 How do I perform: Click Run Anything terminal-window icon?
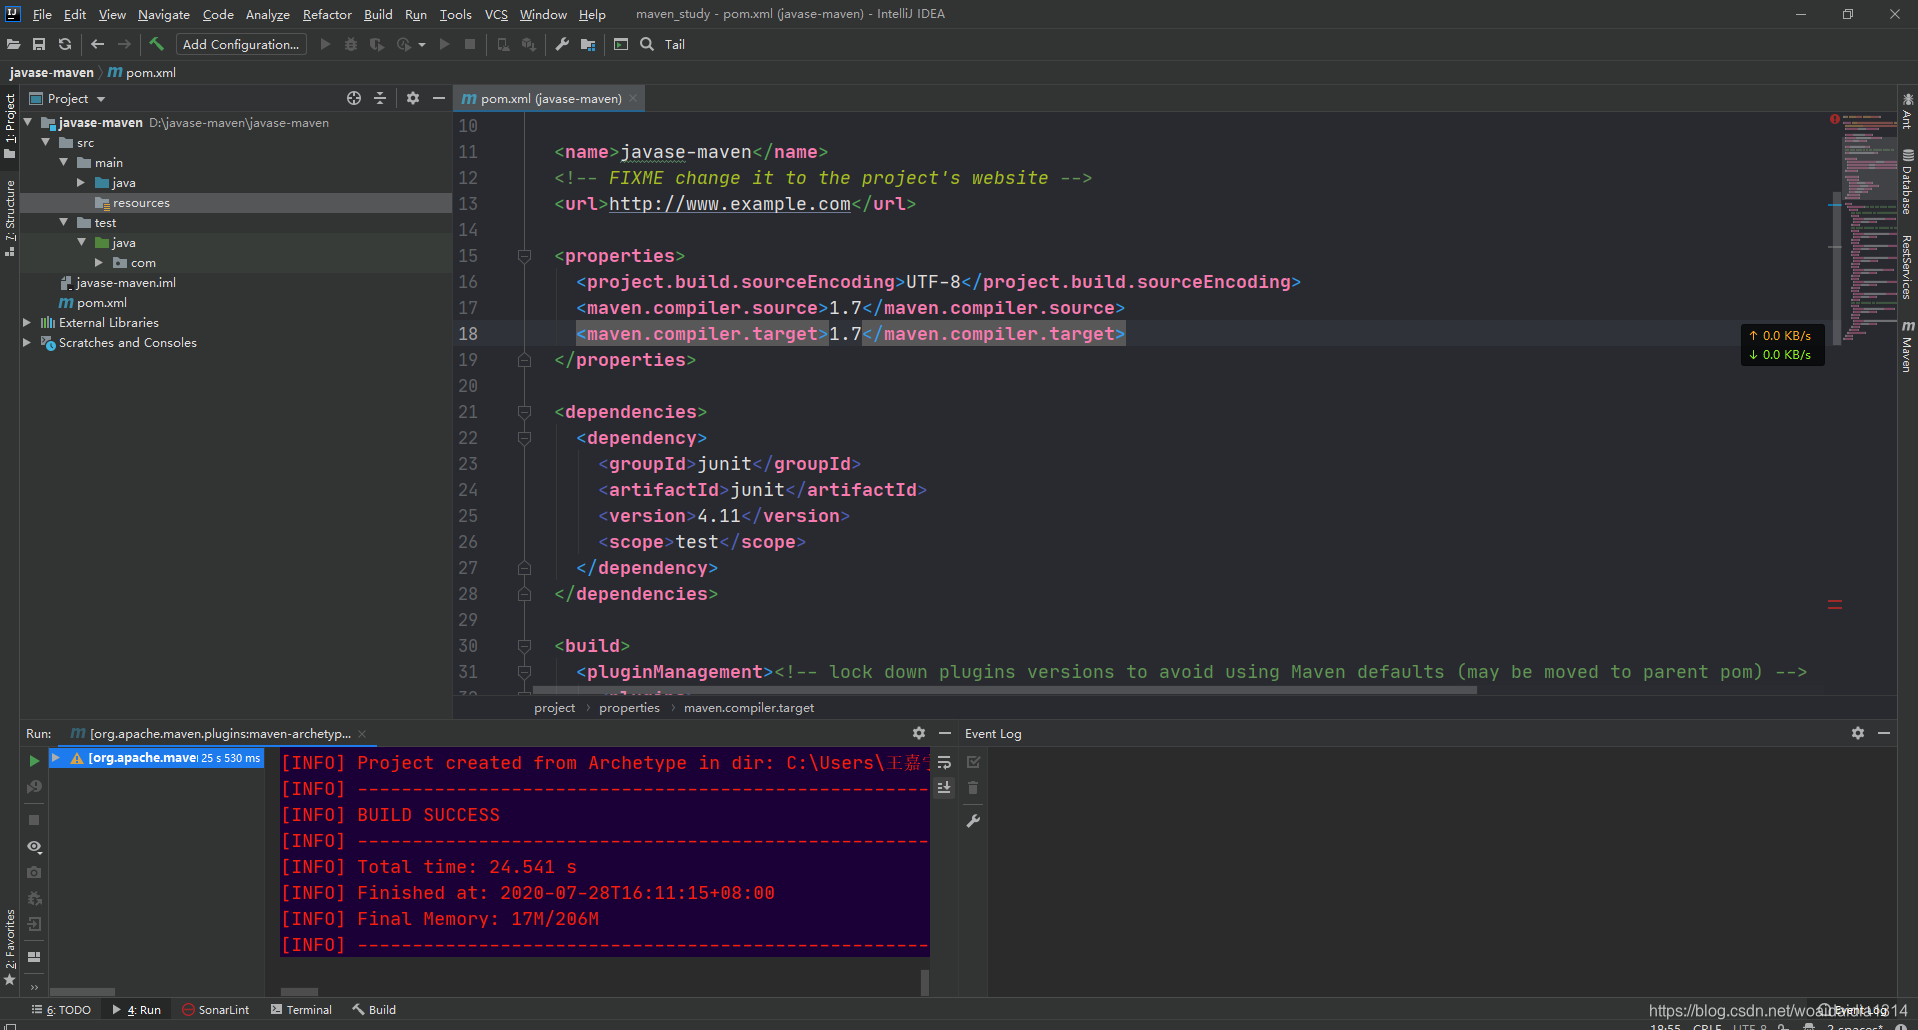pyautogui.click(x=621, y=44)
